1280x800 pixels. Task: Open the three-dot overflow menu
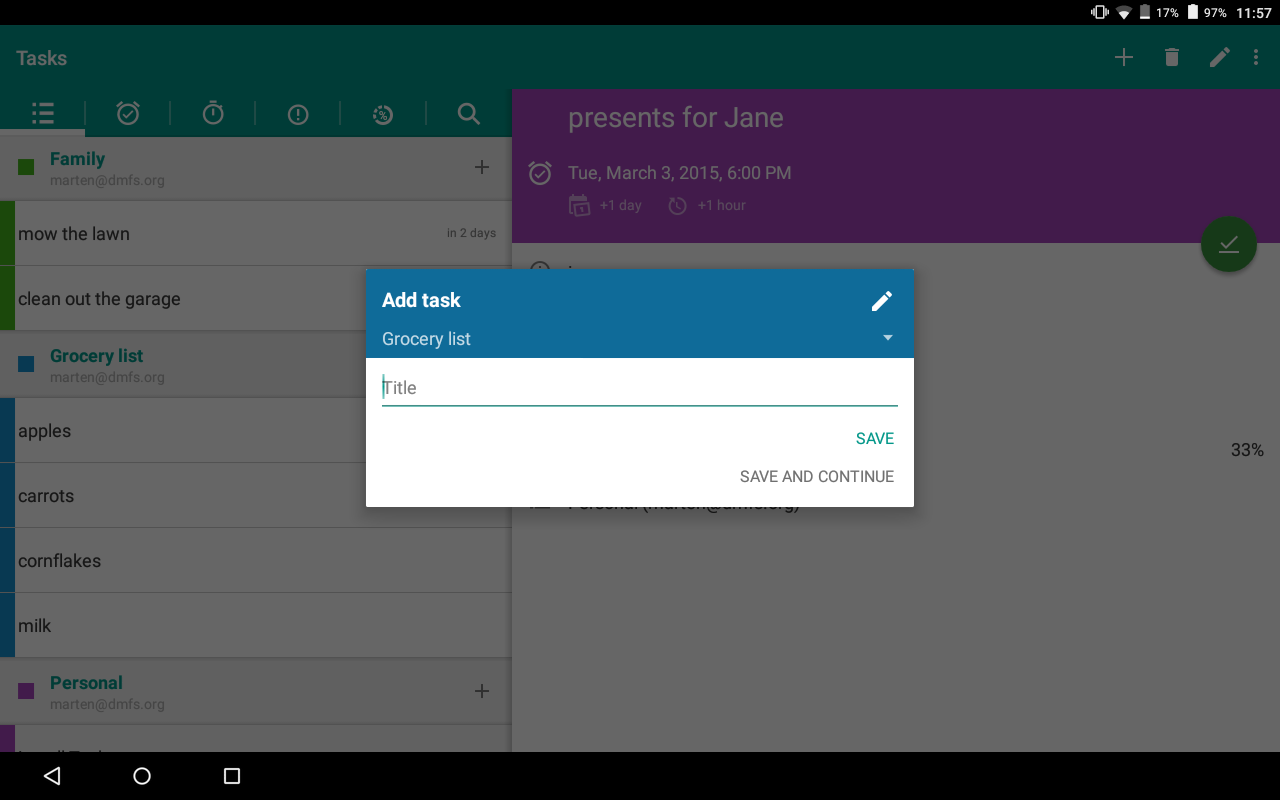point(1256,58)
